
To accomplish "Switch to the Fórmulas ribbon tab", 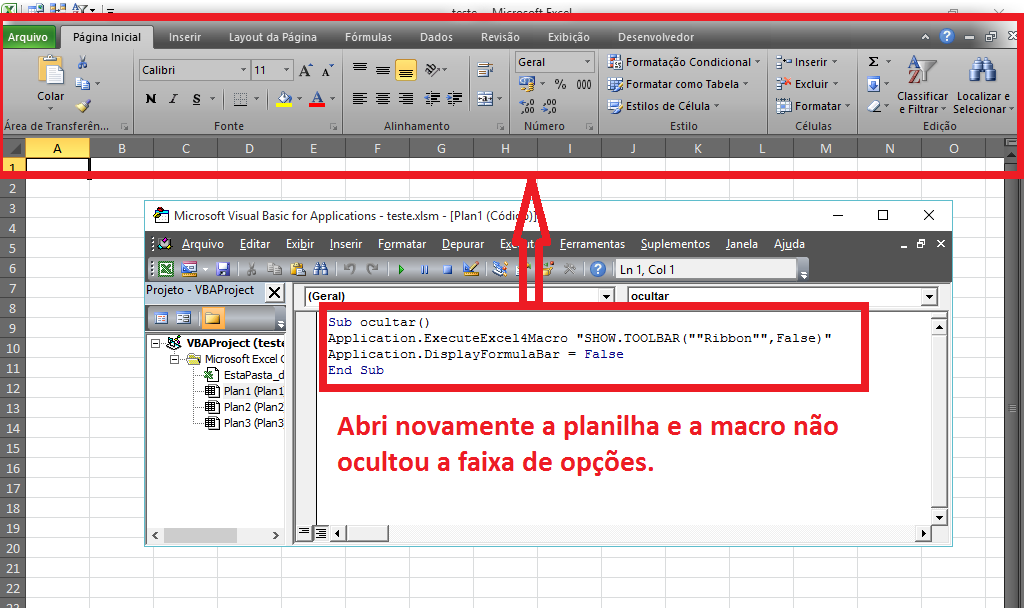I will click(x=368, y=37).
